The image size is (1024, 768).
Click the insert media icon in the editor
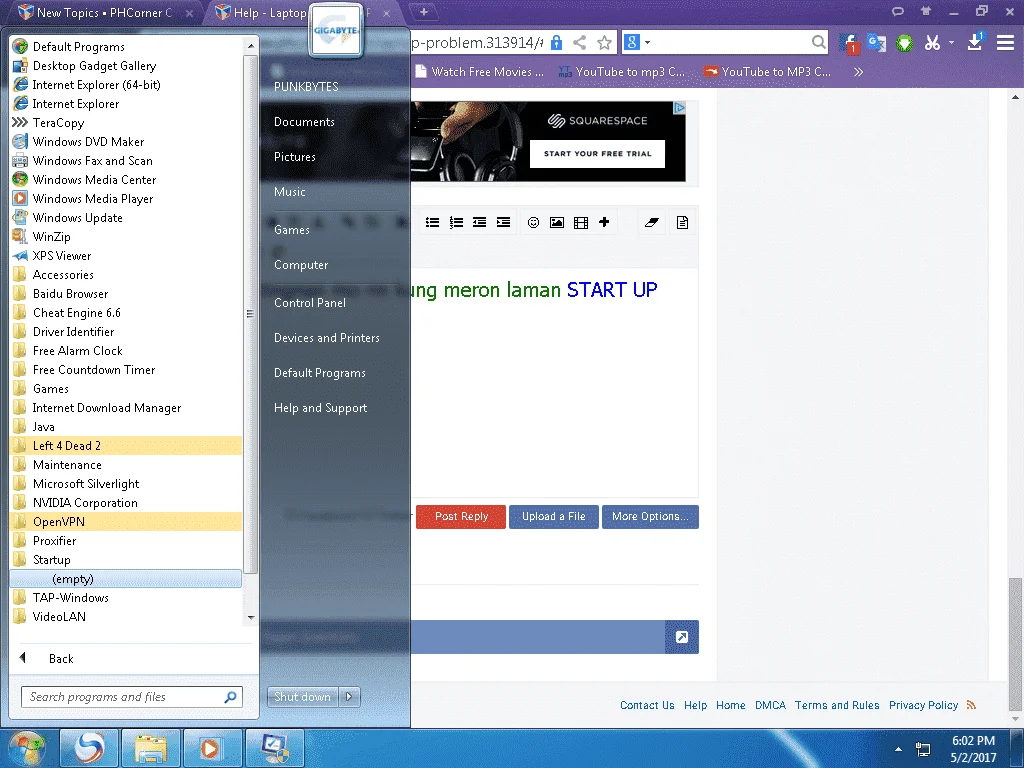[x=581, y=222]
